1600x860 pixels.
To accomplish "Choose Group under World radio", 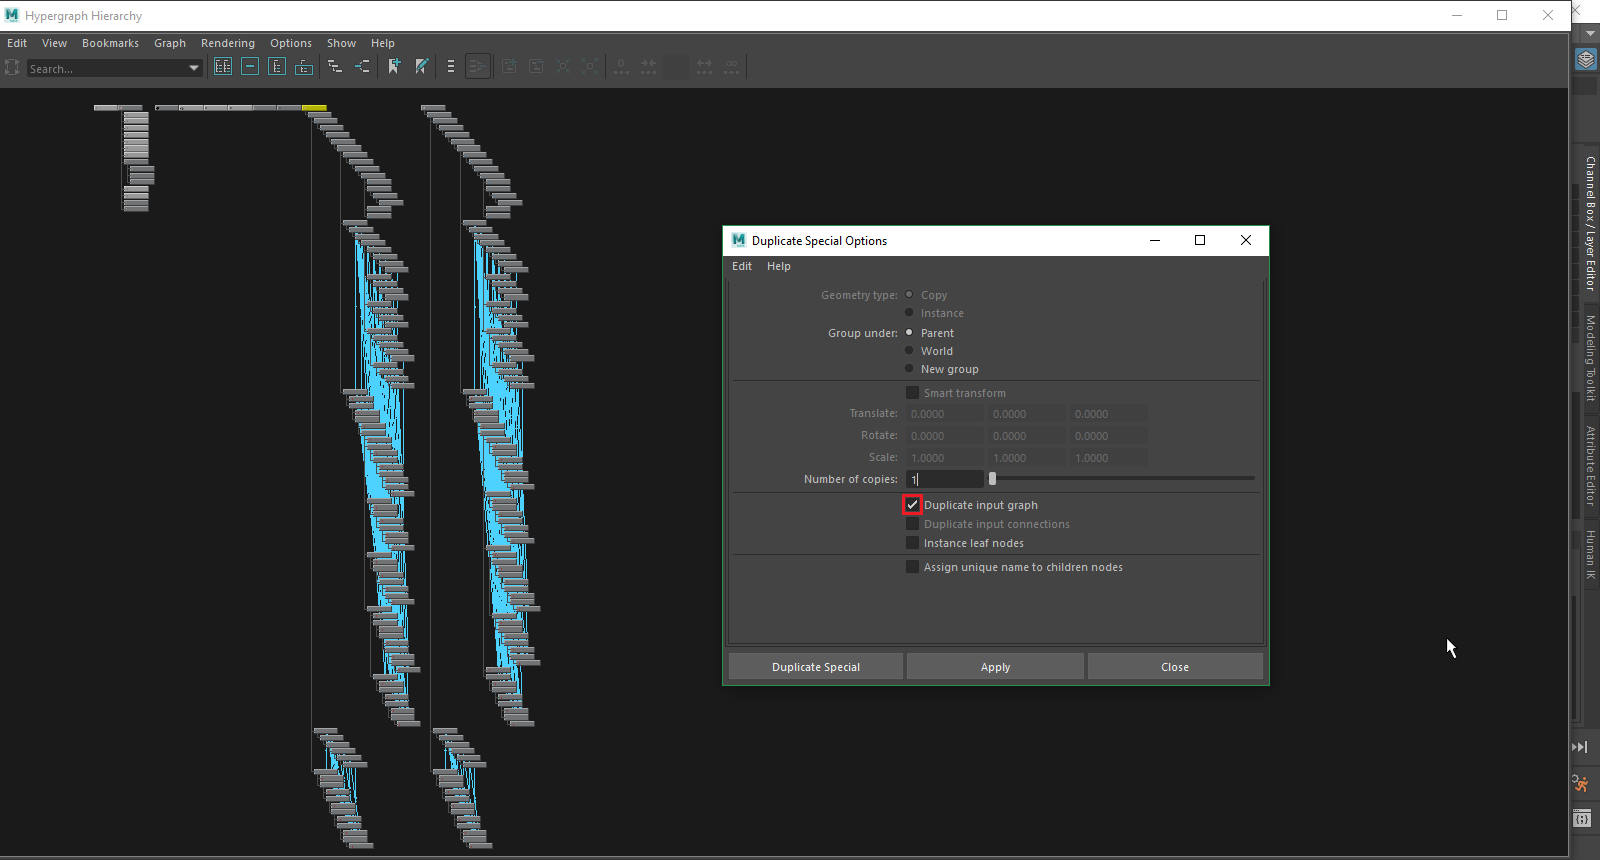I will click(909, 351).
